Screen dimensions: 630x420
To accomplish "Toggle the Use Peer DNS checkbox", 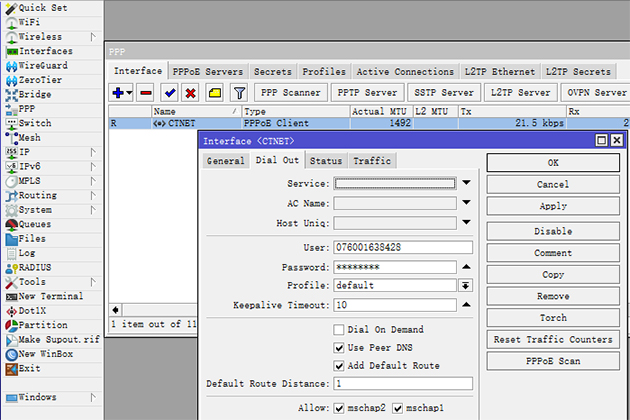I will click(339, 348).
